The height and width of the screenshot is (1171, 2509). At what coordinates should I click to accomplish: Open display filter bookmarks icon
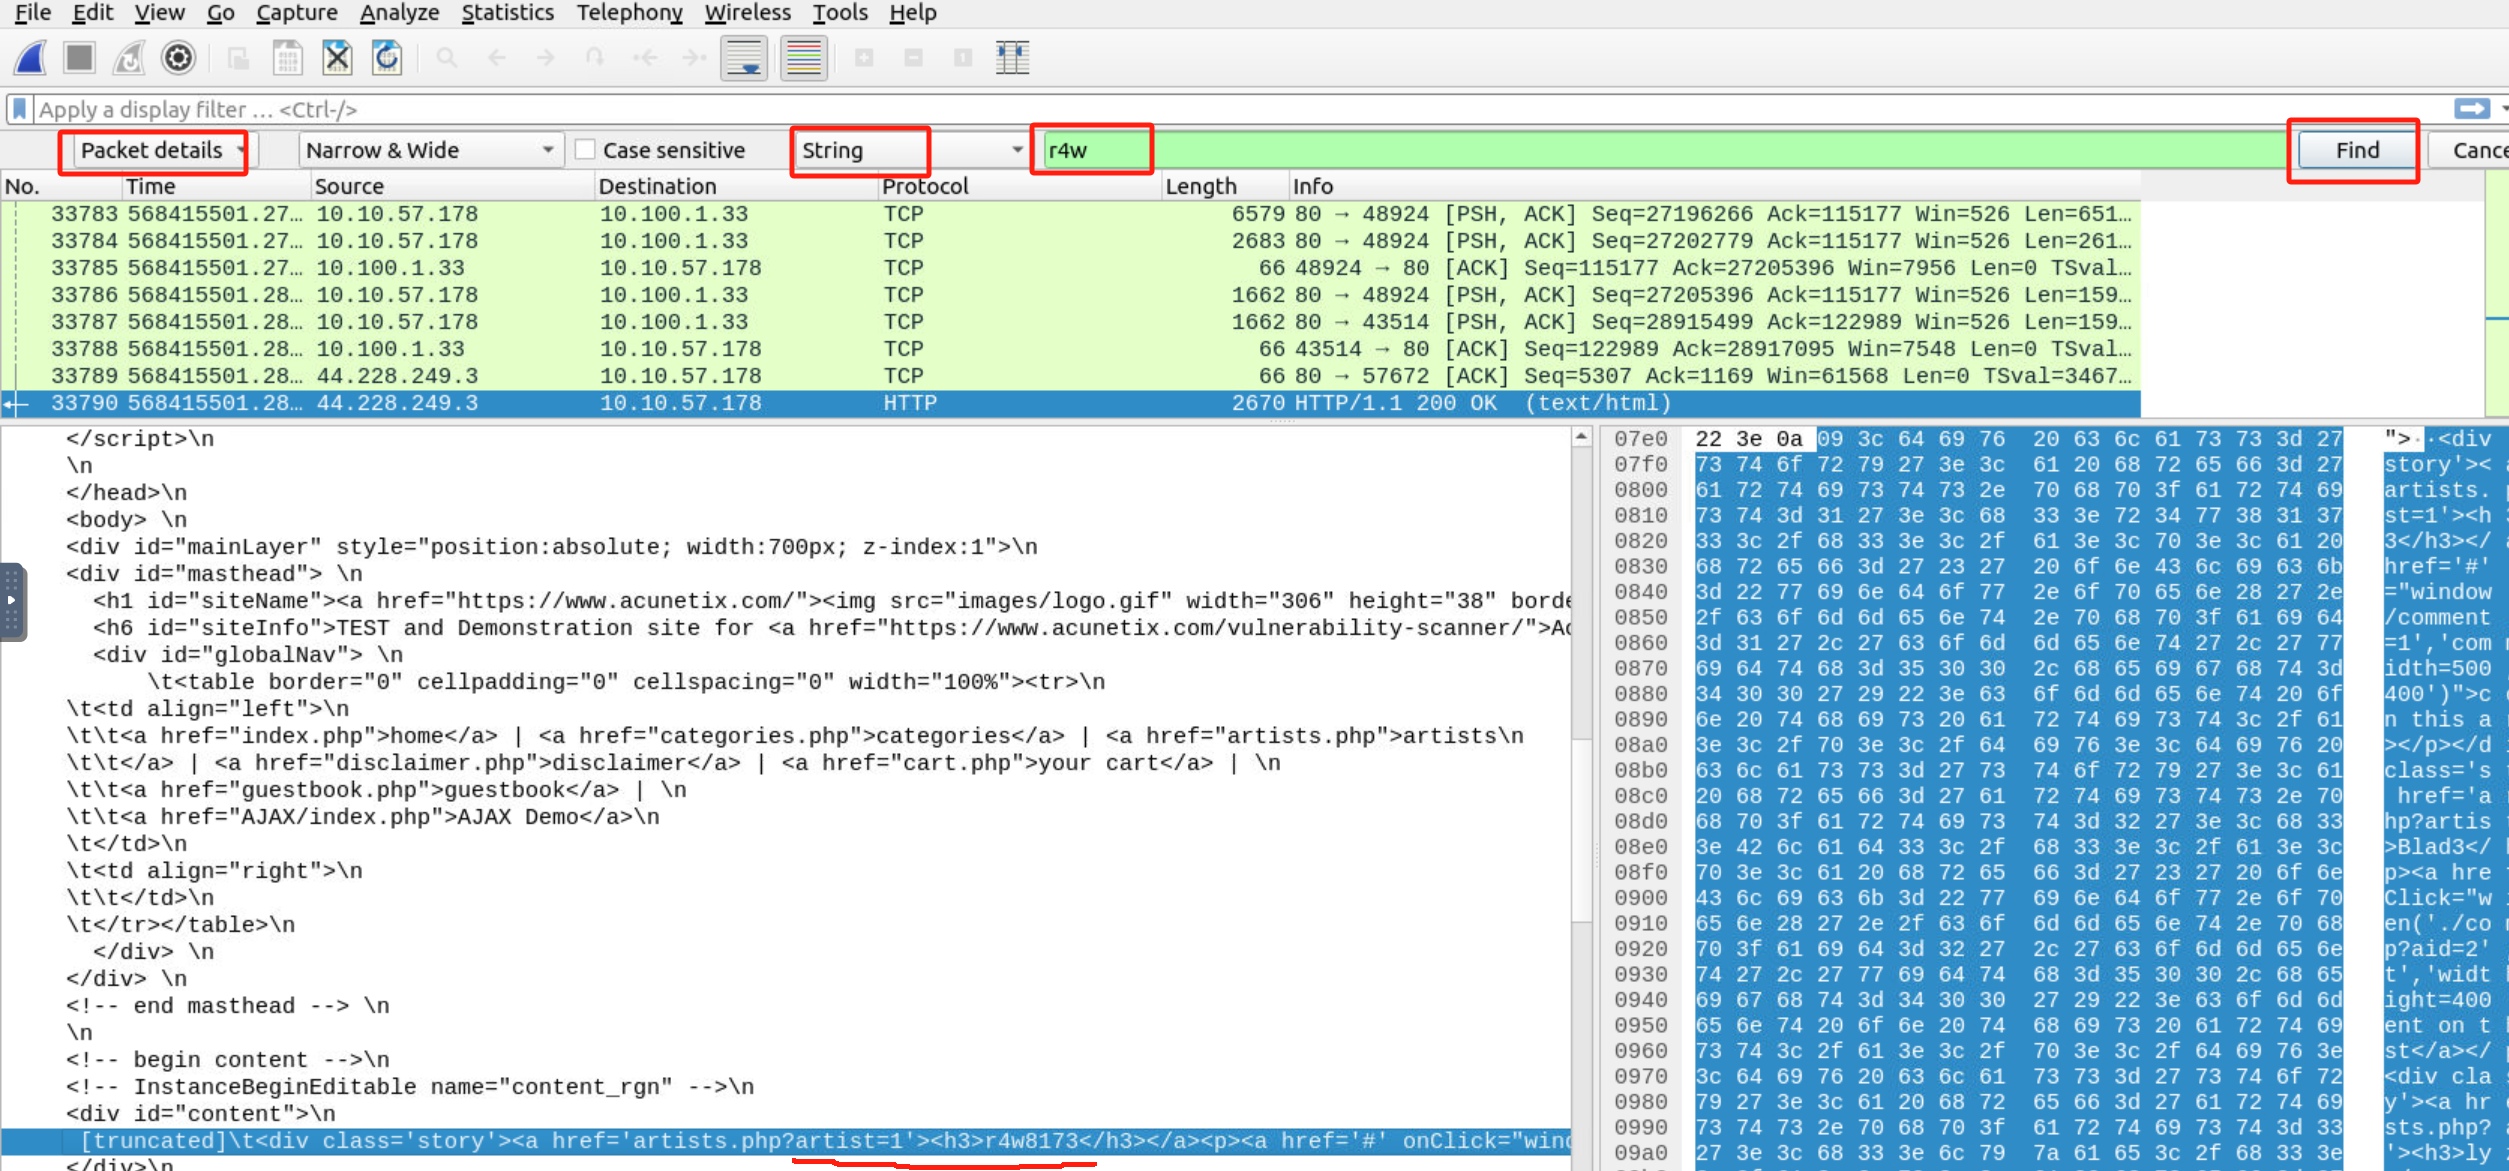[19, 109]
